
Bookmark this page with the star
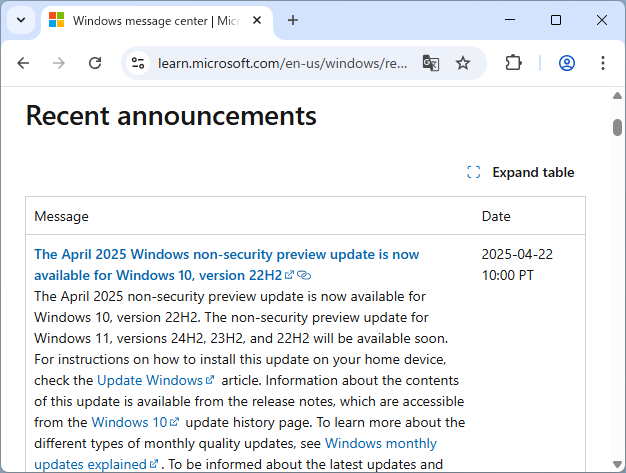(463, 63)
